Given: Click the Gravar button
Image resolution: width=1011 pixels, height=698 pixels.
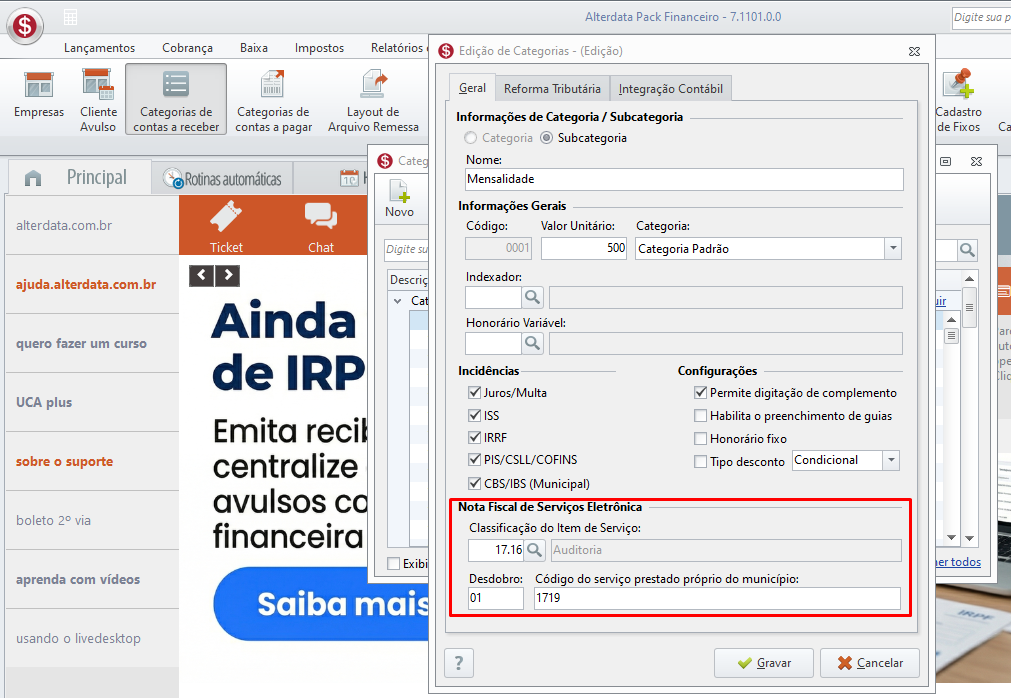Looking at the screenshot, I should 763,663.
